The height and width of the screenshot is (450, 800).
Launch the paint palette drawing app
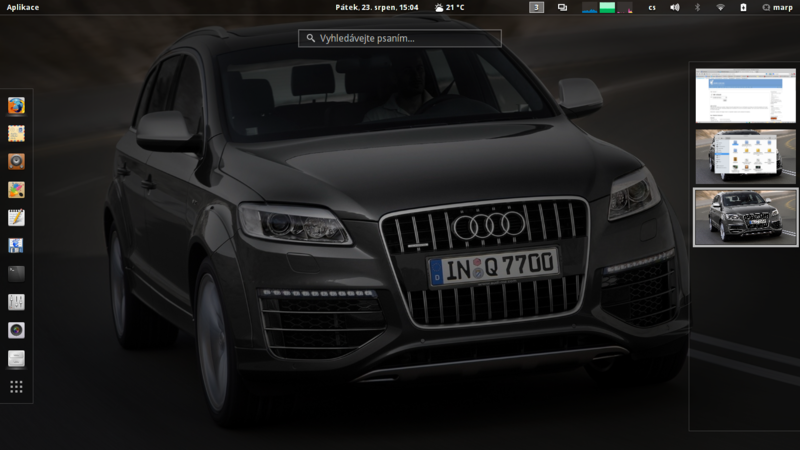point(16,190)
